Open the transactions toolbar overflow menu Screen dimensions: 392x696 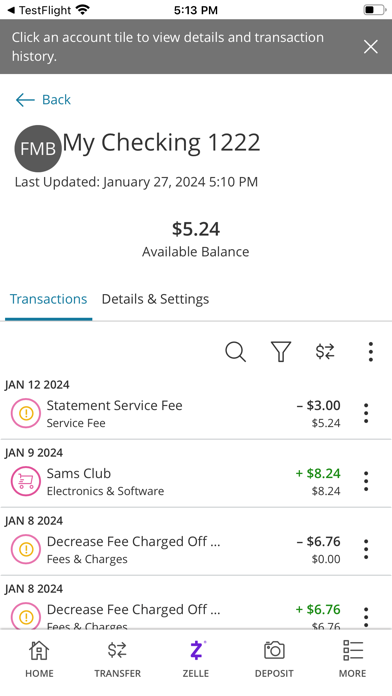pyautogui.click(x=371, y=352)
